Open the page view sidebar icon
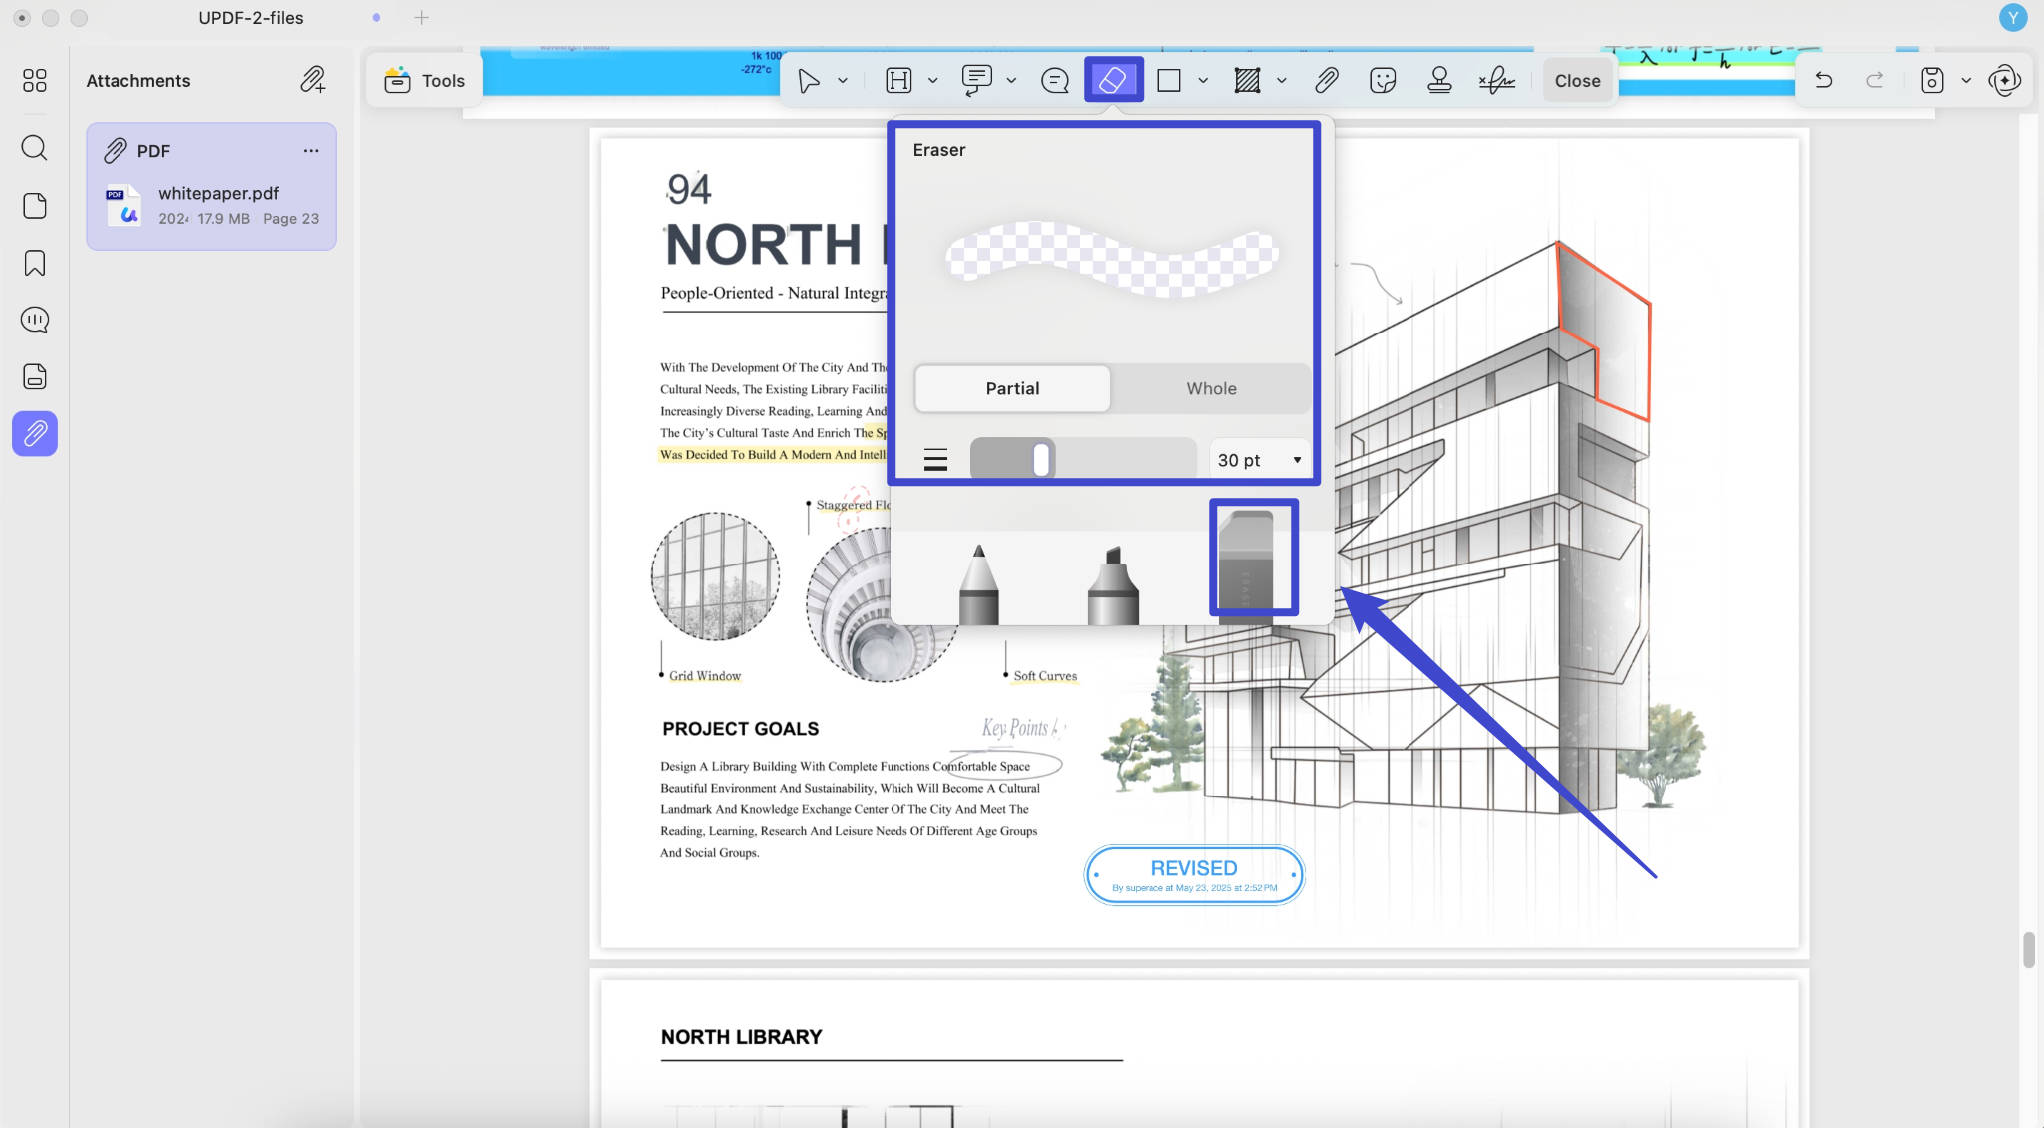 coord(35,206)
